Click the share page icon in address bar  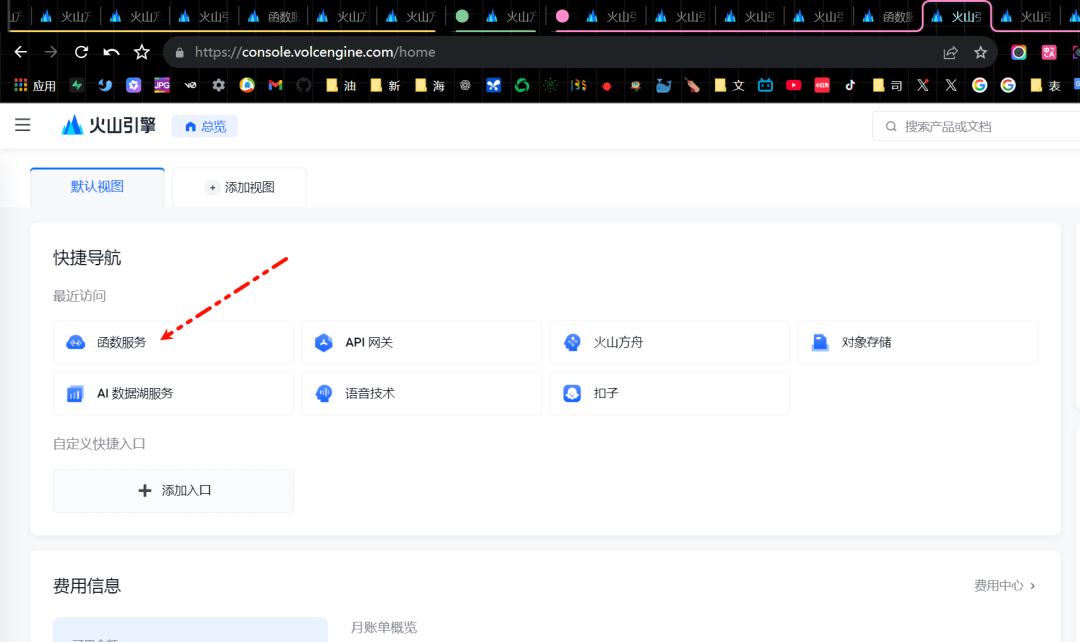click(951, 52)
